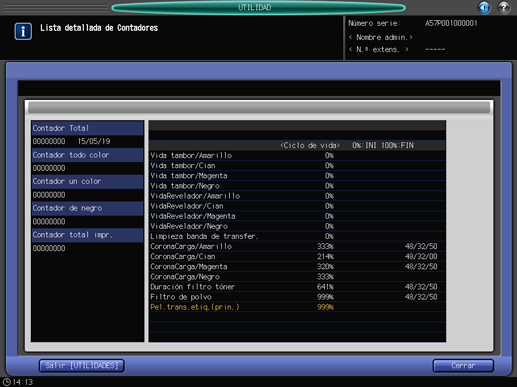Viewport: 517px width, 387px height.
Task: Select the Contador todo color header
Action: click(87, 155)
